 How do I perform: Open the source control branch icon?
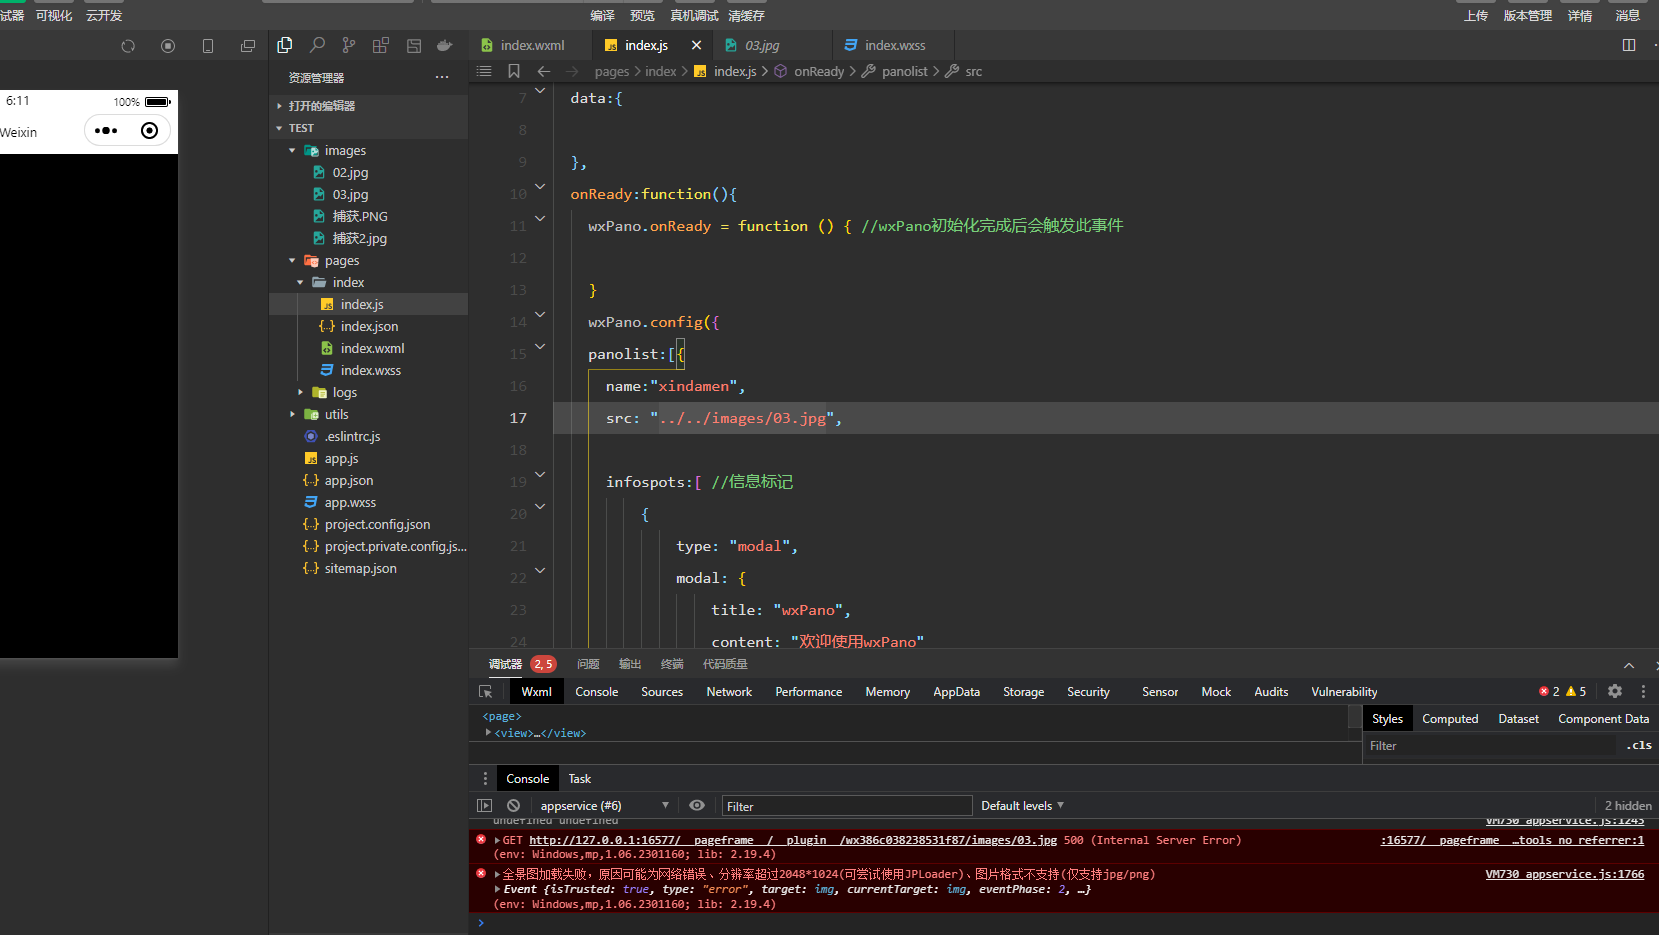348,45
